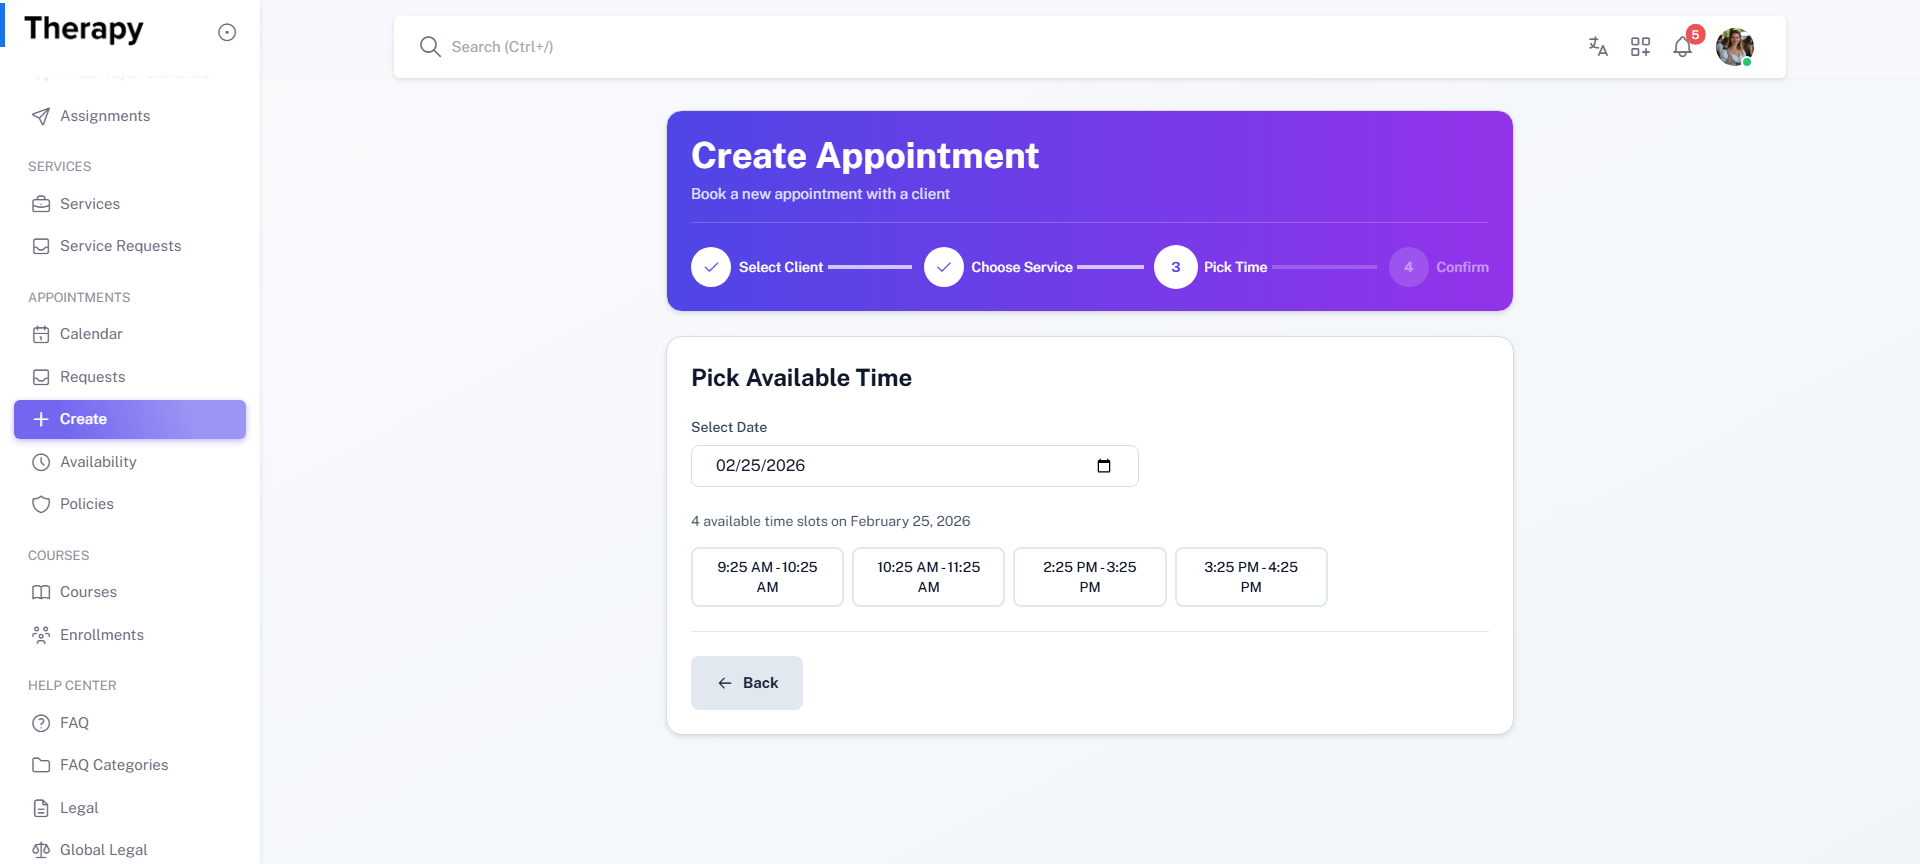Viewport: 1920px width, 864px height.
Task: Open the language translation icon
Action: point(1598,47)
